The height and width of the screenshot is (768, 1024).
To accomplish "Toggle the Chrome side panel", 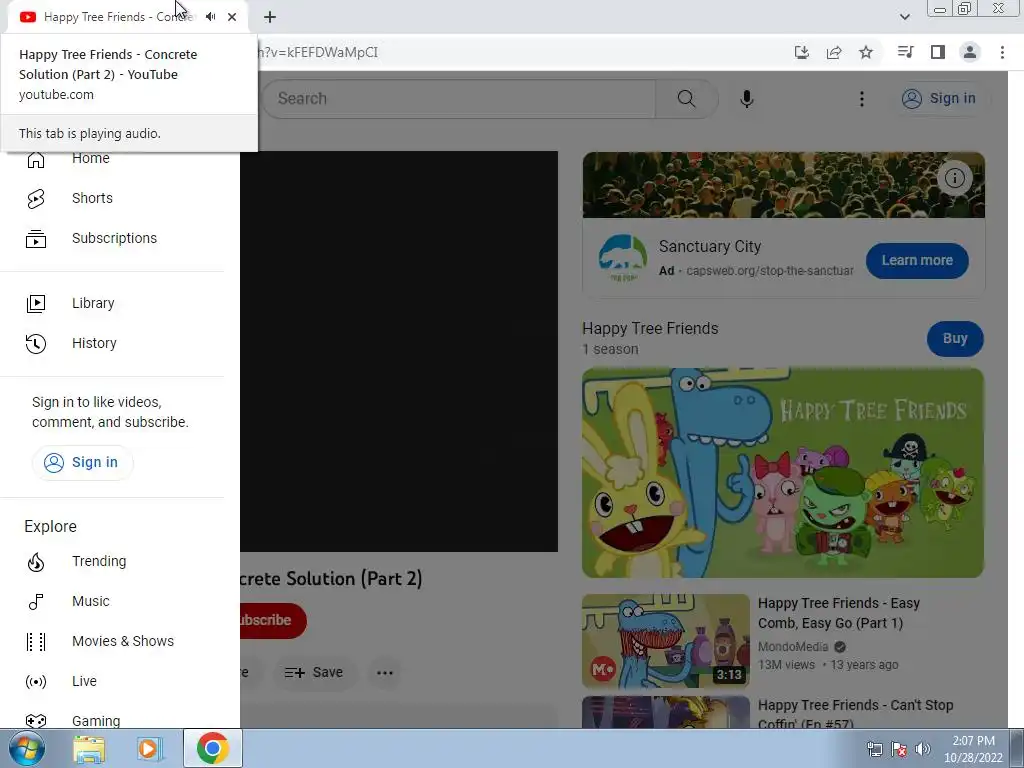I will (938, 52).
